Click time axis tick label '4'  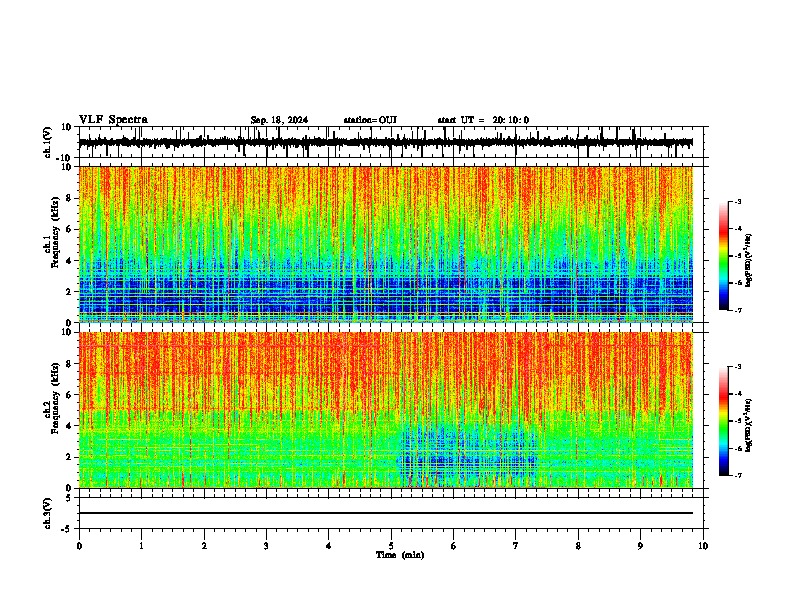coord(329,546)
